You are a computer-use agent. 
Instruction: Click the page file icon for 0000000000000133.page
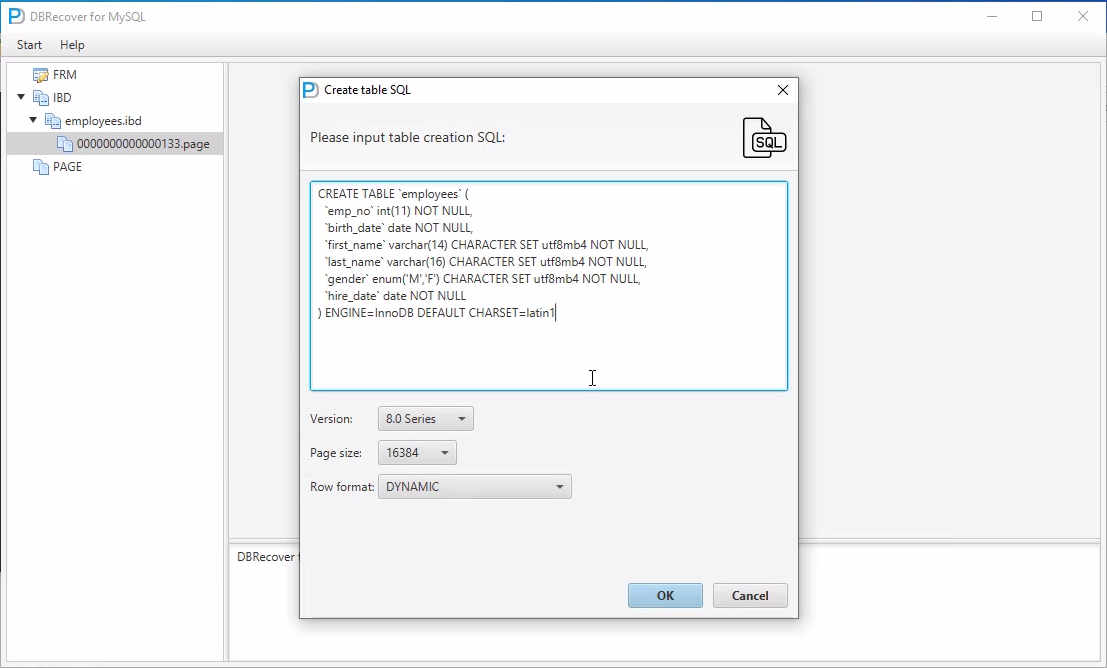65,144
